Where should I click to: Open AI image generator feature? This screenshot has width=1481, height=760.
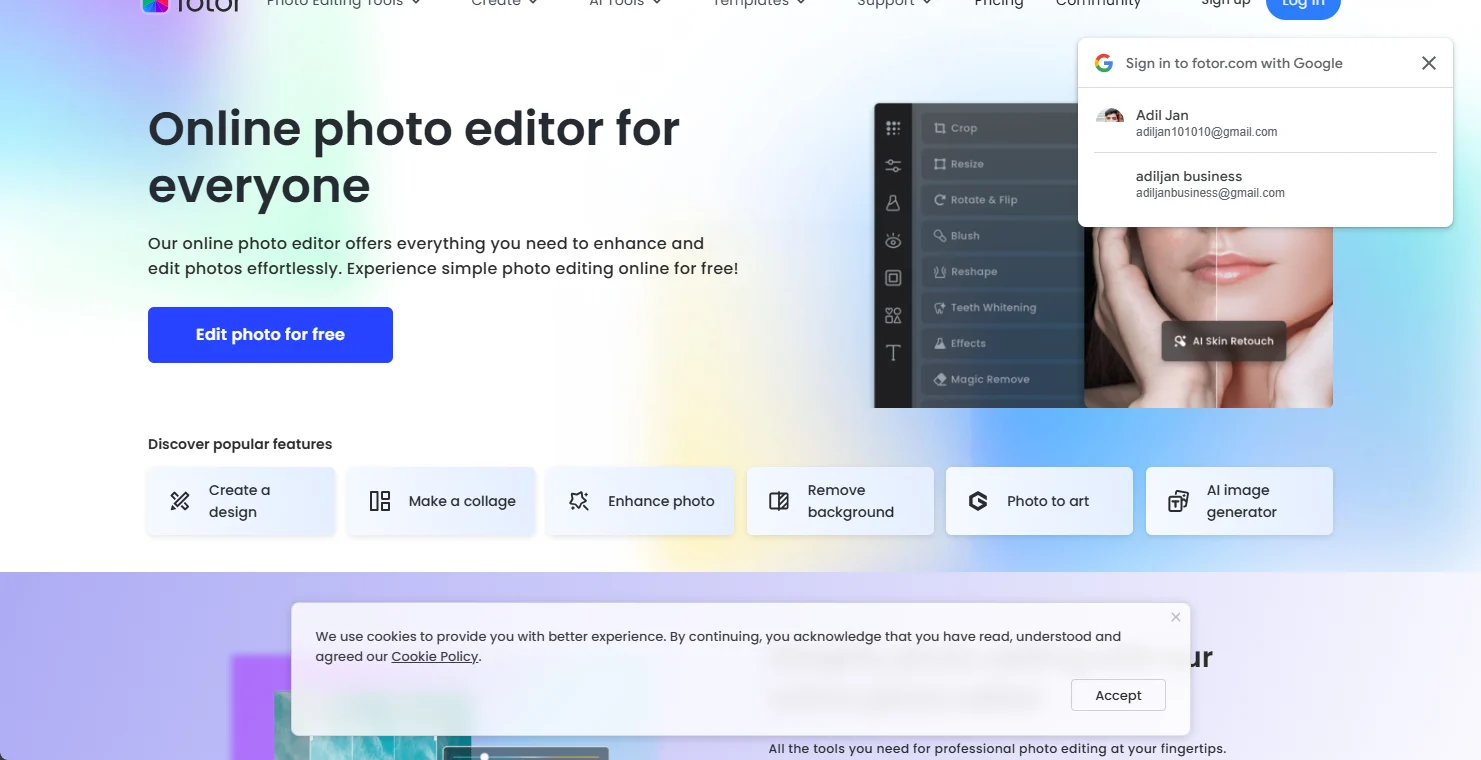pos(1239,501)
